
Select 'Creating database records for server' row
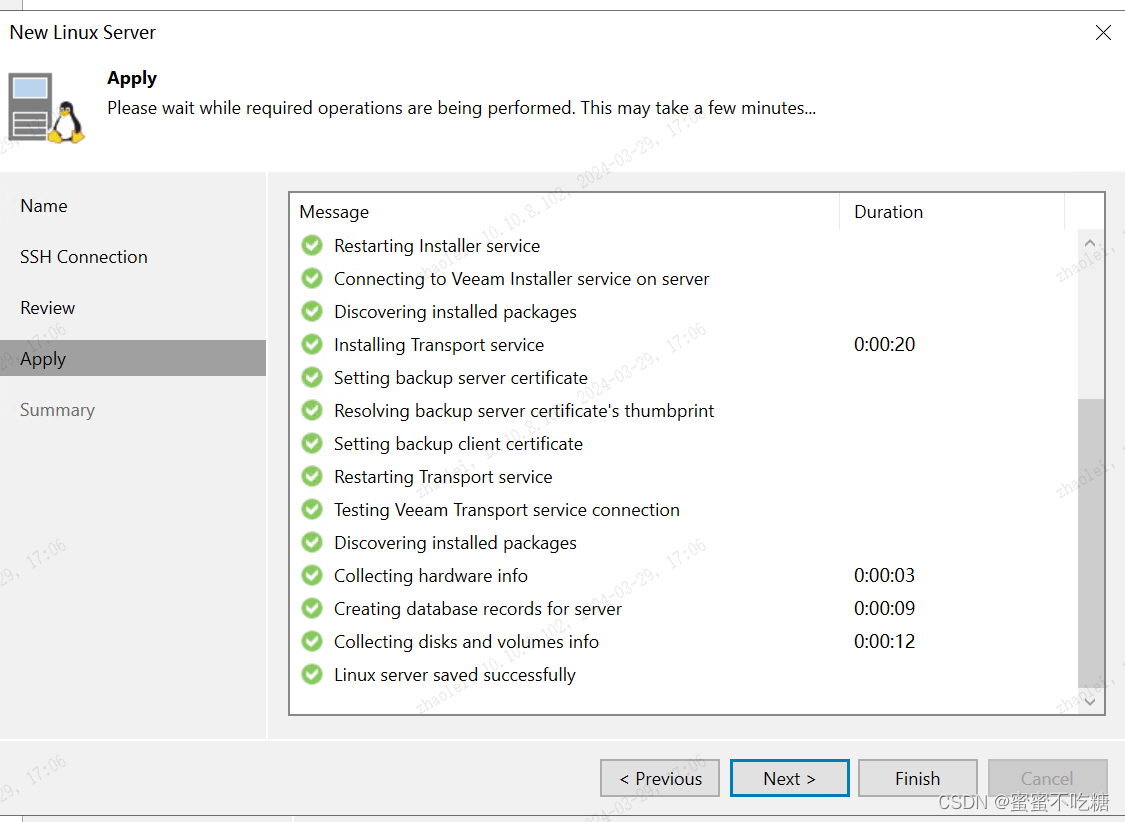pyautogui.click(x=684, y=608)
